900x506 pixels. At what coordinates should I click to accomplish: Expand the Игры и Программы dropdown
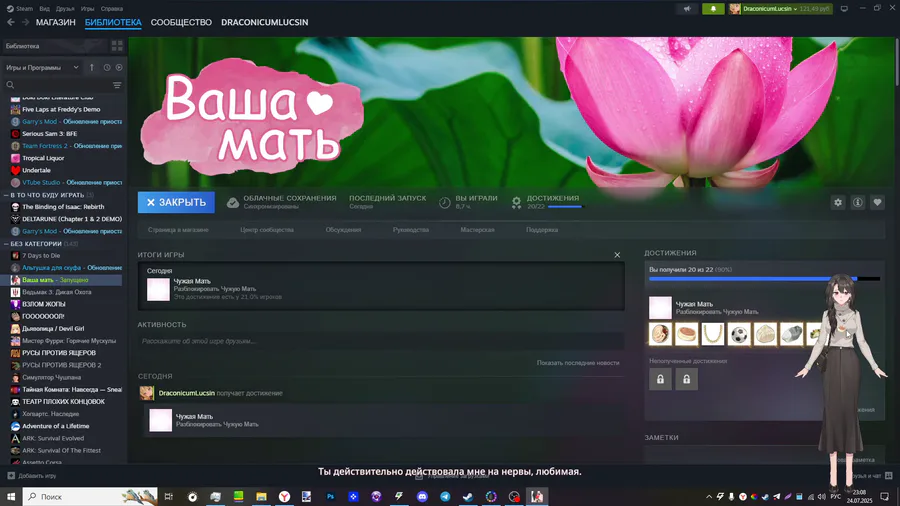click(42, 67)
